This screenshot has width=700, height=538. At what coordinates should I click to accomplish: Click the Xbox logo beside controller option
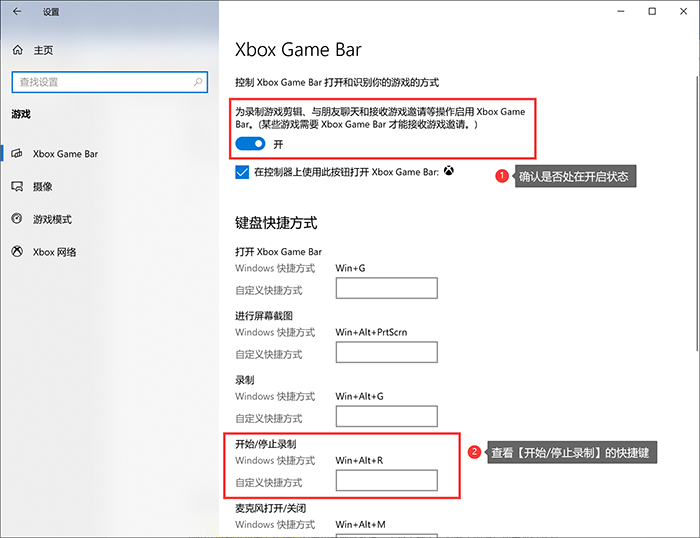point(449,171)
